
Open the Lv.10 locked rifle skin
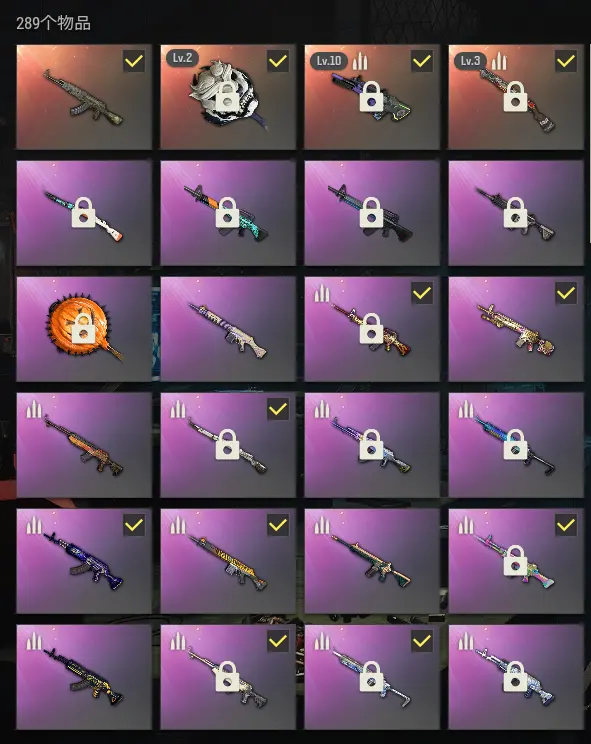[372, 97]
